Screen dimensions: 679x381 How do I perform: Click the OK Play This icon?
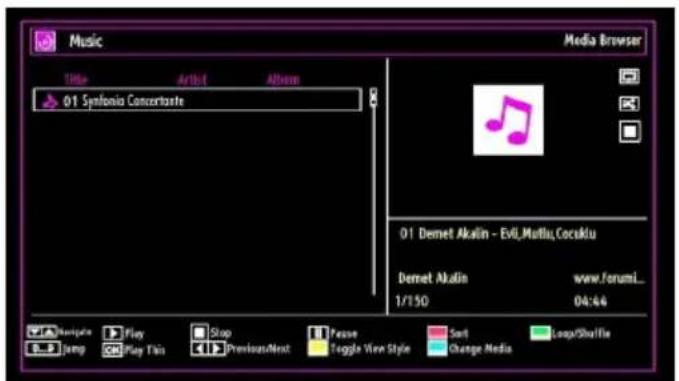(x=113, y=350)
